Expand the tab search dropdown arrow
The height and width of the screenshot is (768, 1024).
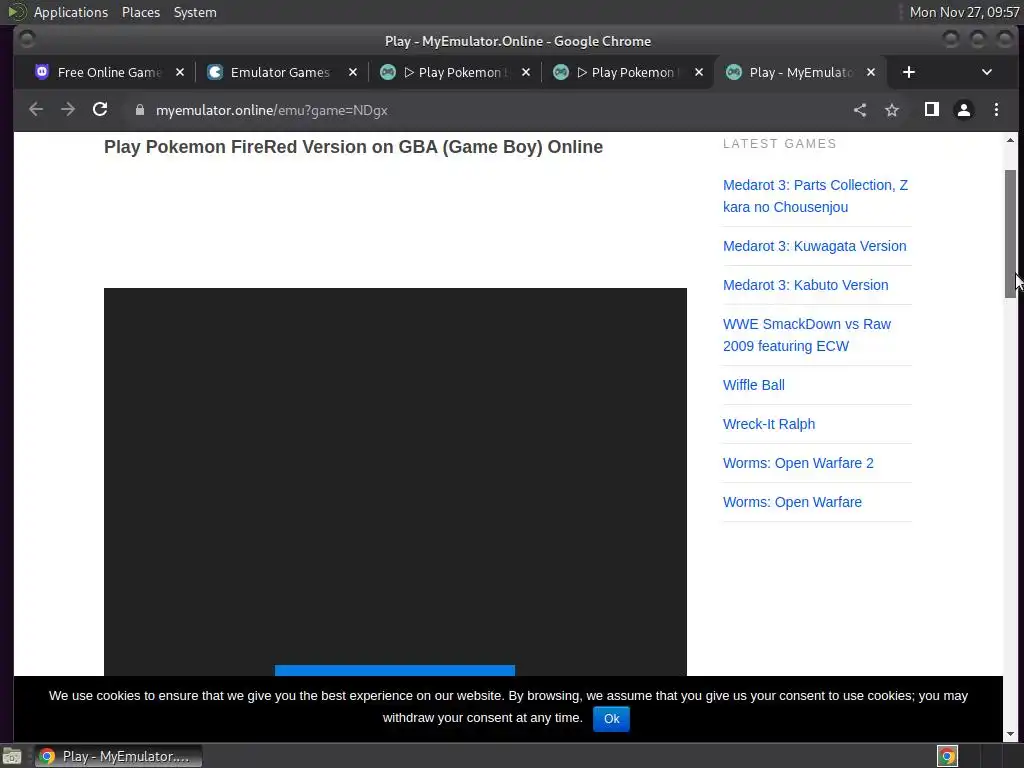click(x=987, y=72)
